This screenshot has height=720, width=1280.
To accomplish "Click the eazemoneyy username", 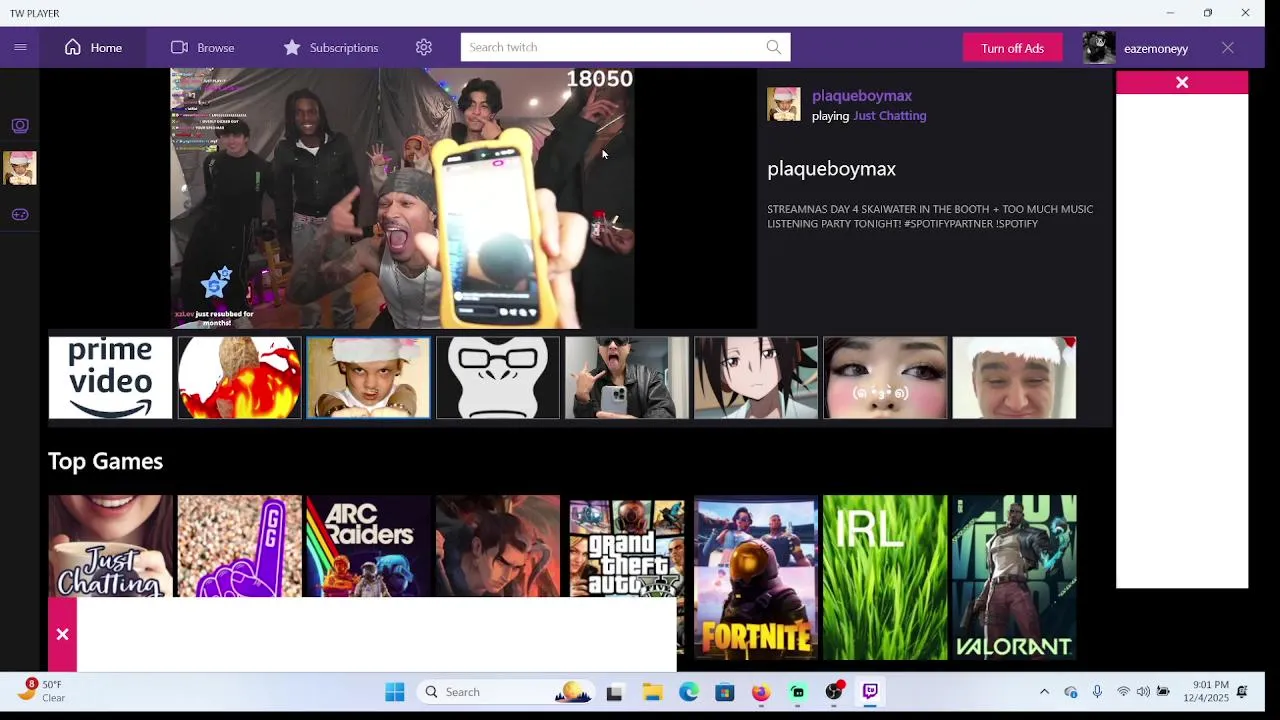I will pyautogui.click(x=1156, y=48).
